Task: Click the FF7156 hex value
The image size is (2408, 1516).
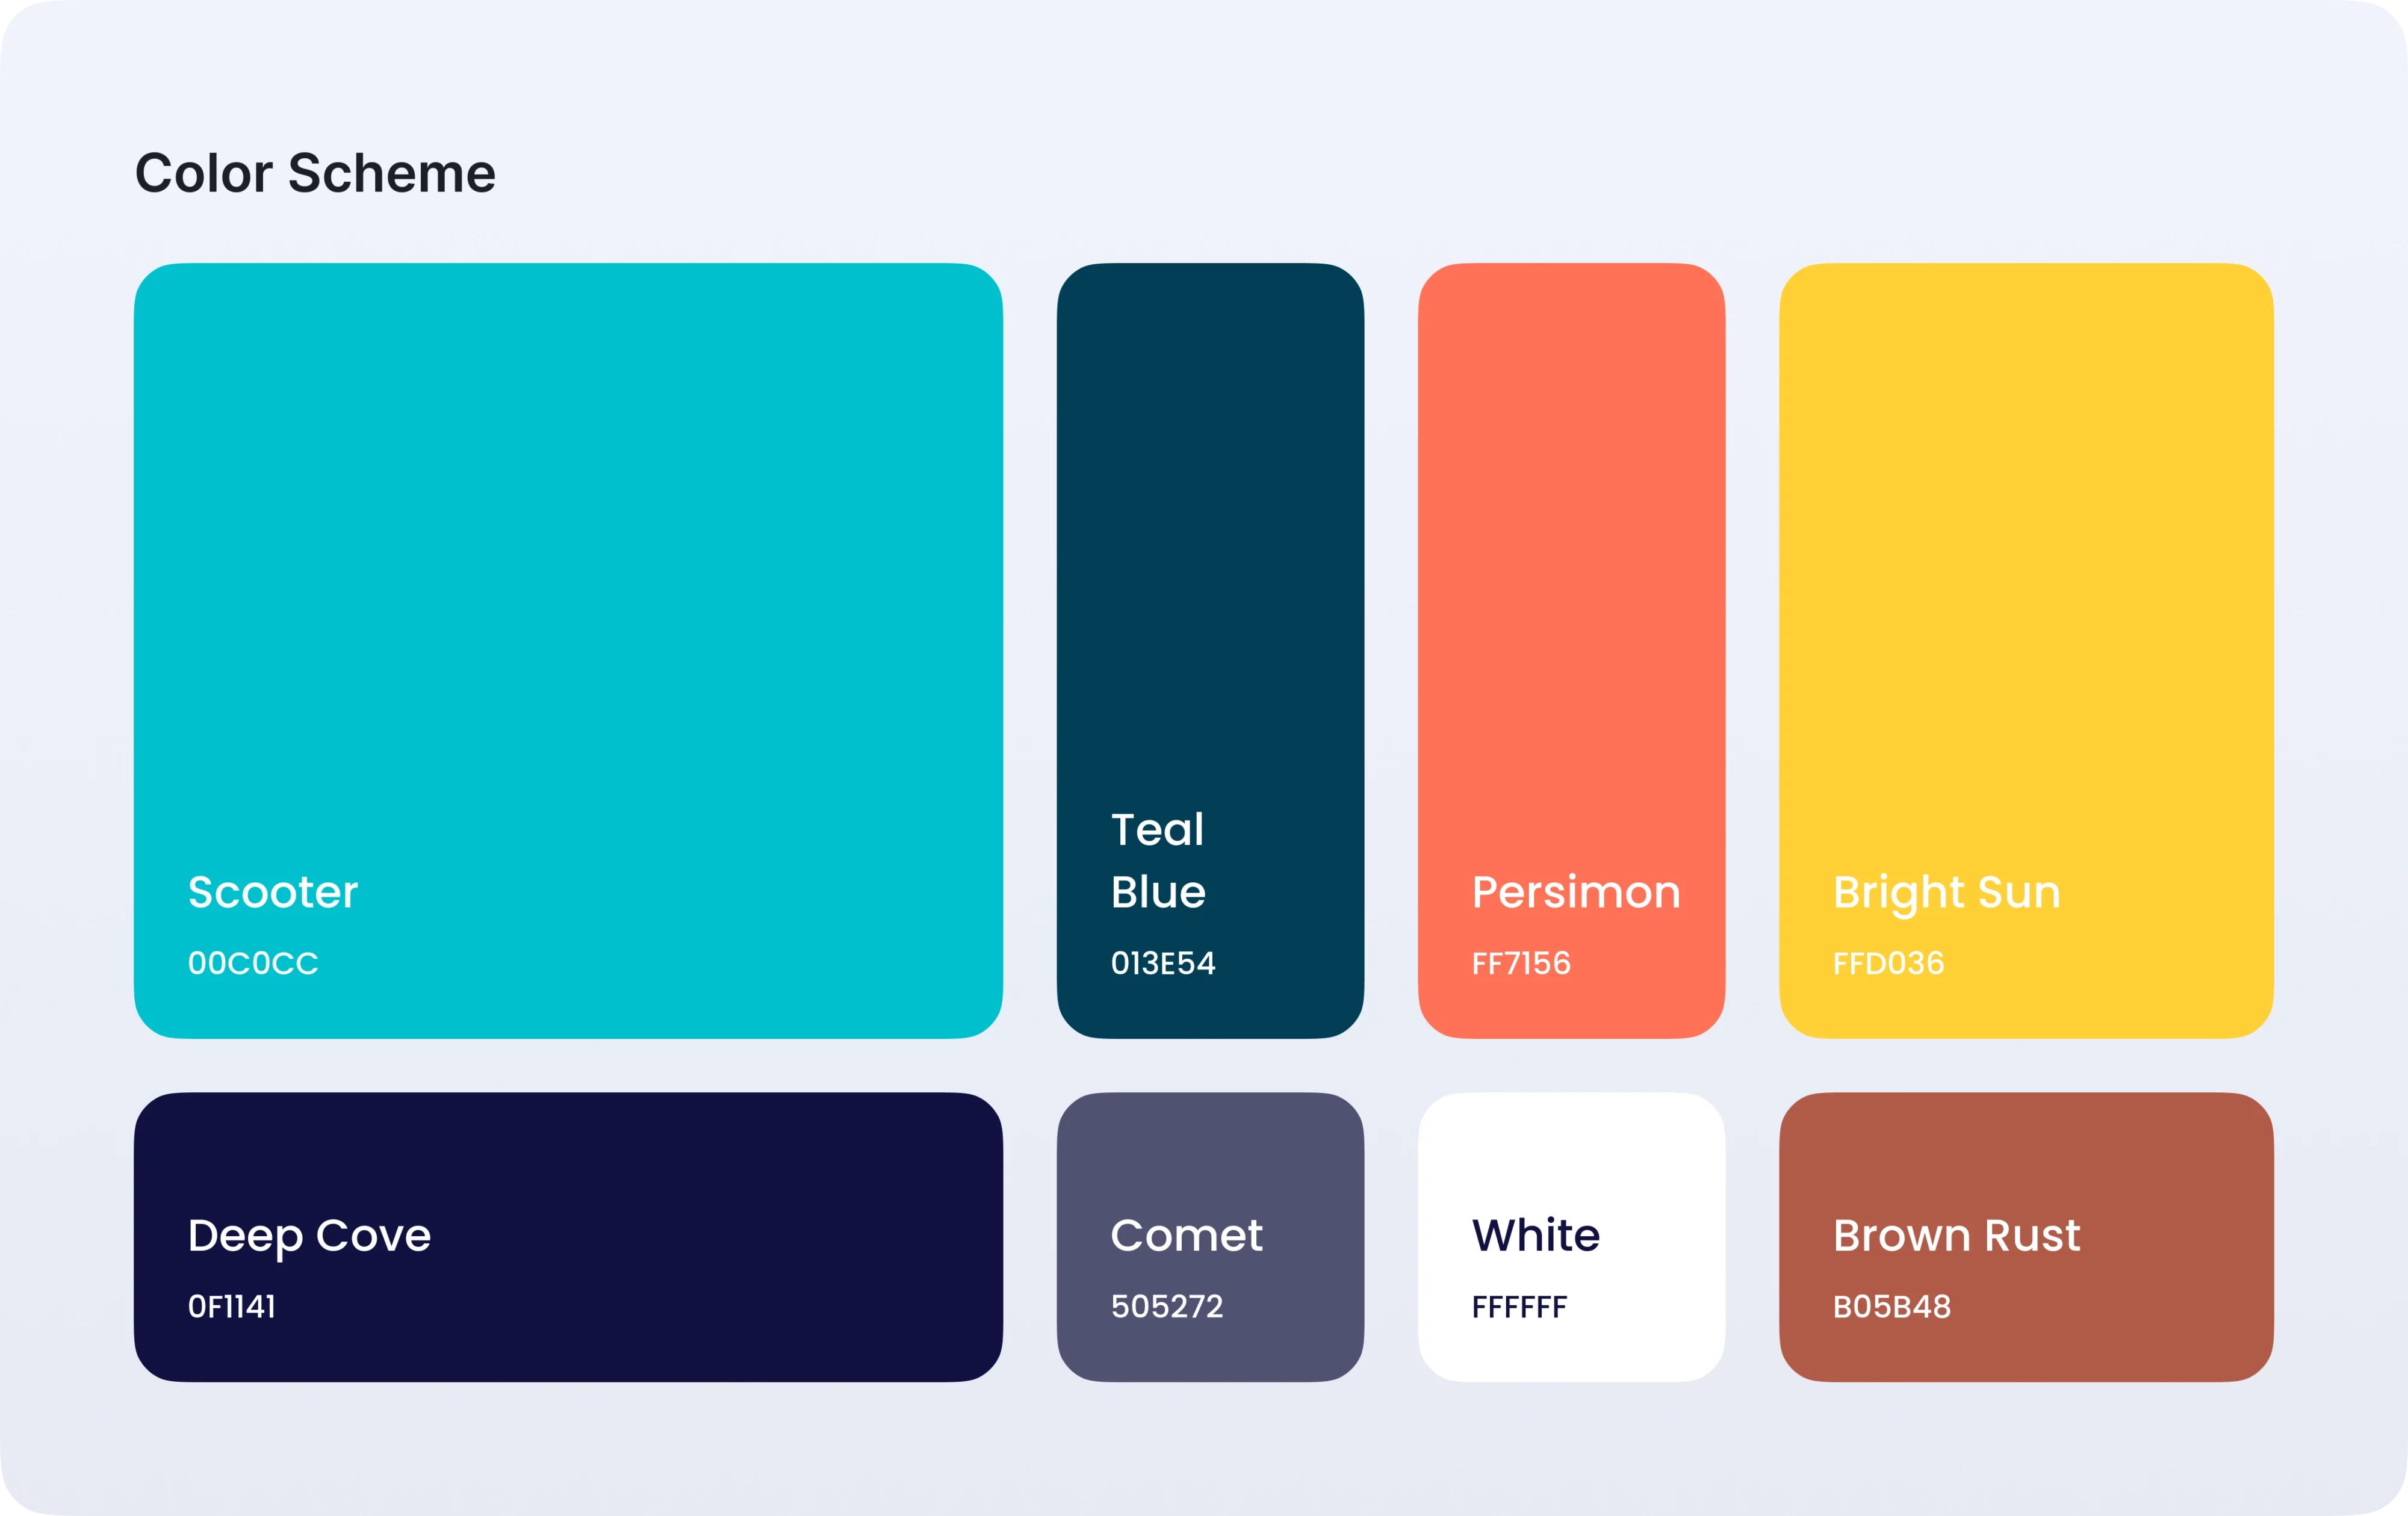Action: (1521, 963)
